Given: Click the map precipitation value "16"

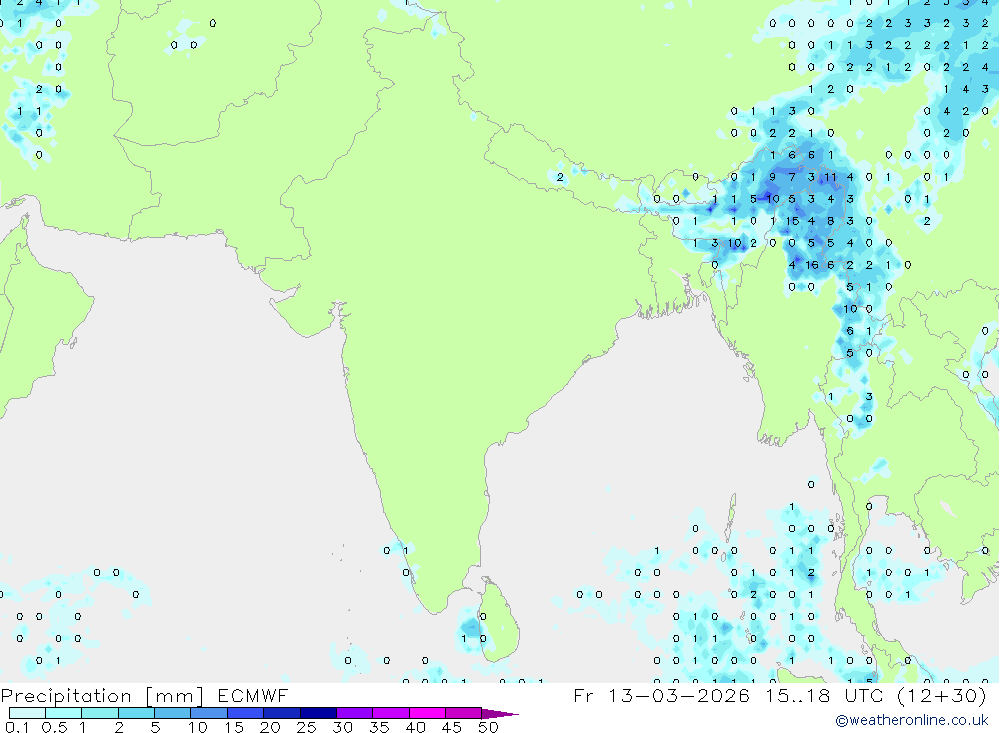Looking at the screenshot, I should pos(811,265).
